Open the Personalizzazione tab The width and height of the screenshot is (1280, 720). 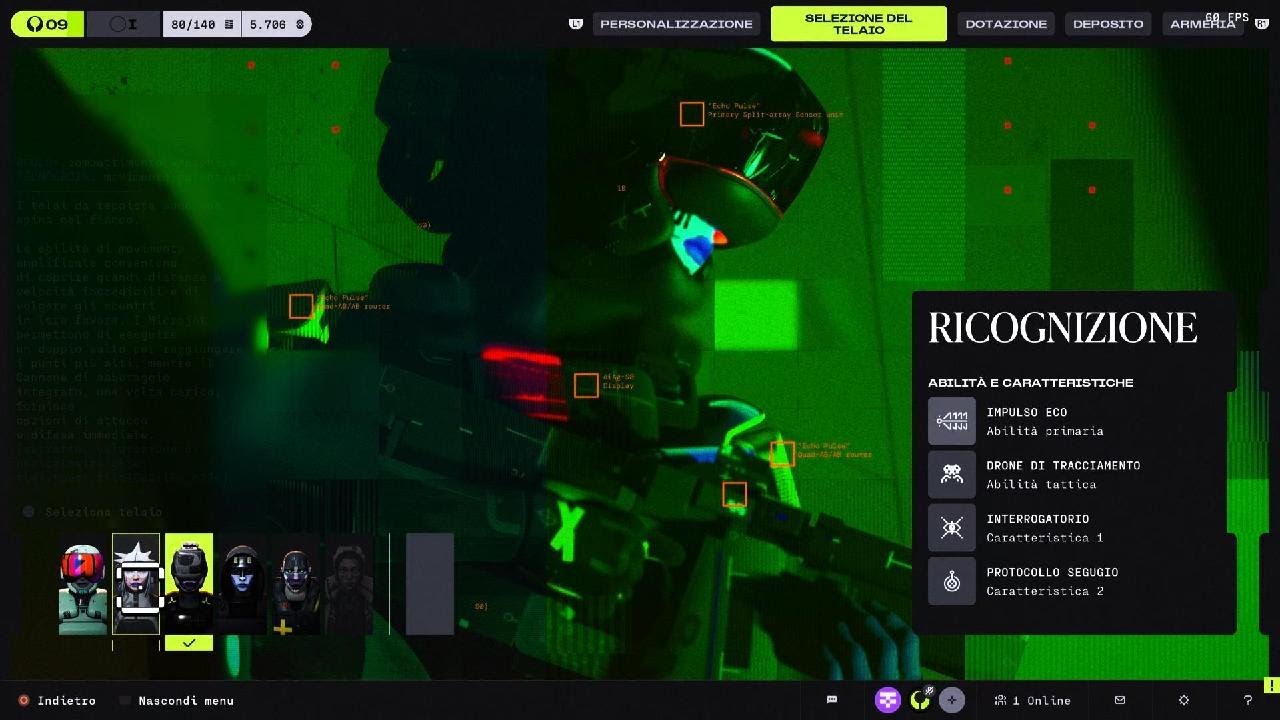pos(676,24)
